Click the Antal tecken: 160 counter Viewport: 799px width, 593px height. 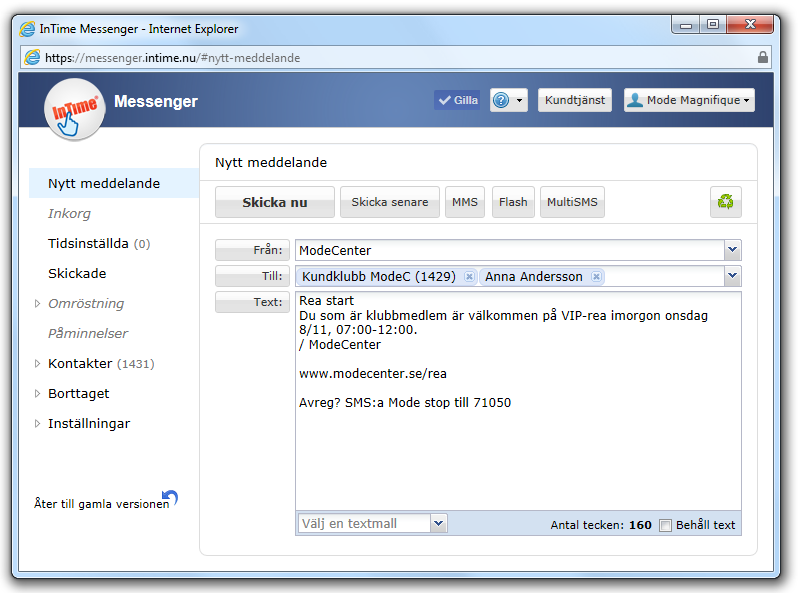pos(601,525)
